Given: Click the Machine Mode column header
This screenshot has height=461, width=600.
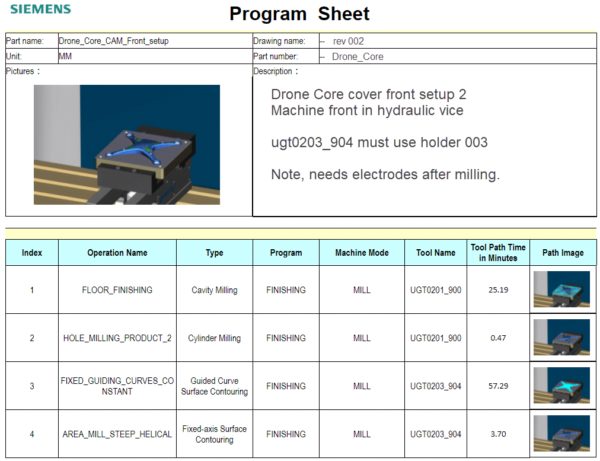Looking at the screenshot, I should 361,253.
